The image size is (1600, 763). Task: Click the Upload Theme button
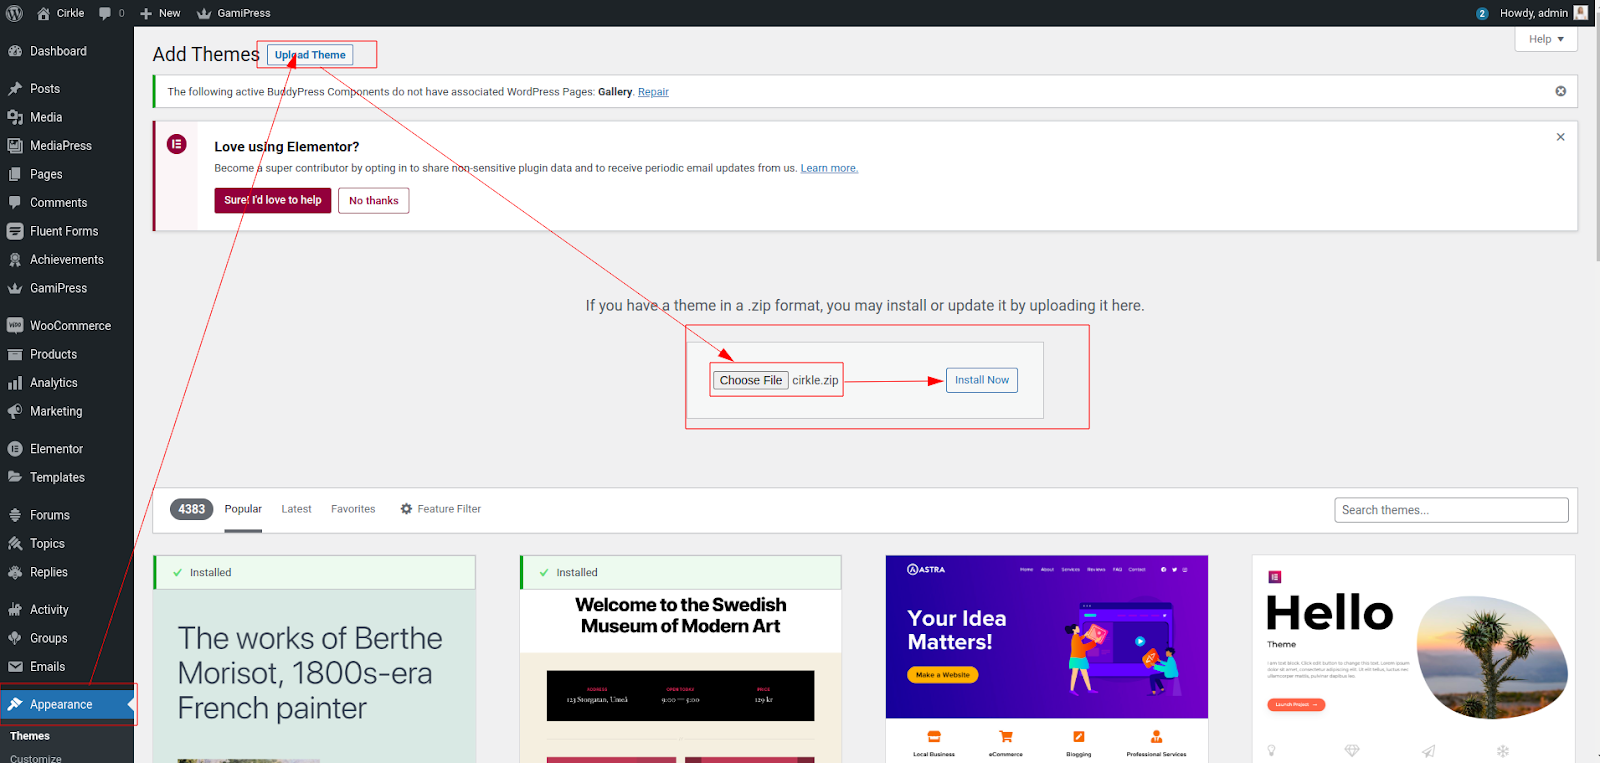click(x=310, y=55)
